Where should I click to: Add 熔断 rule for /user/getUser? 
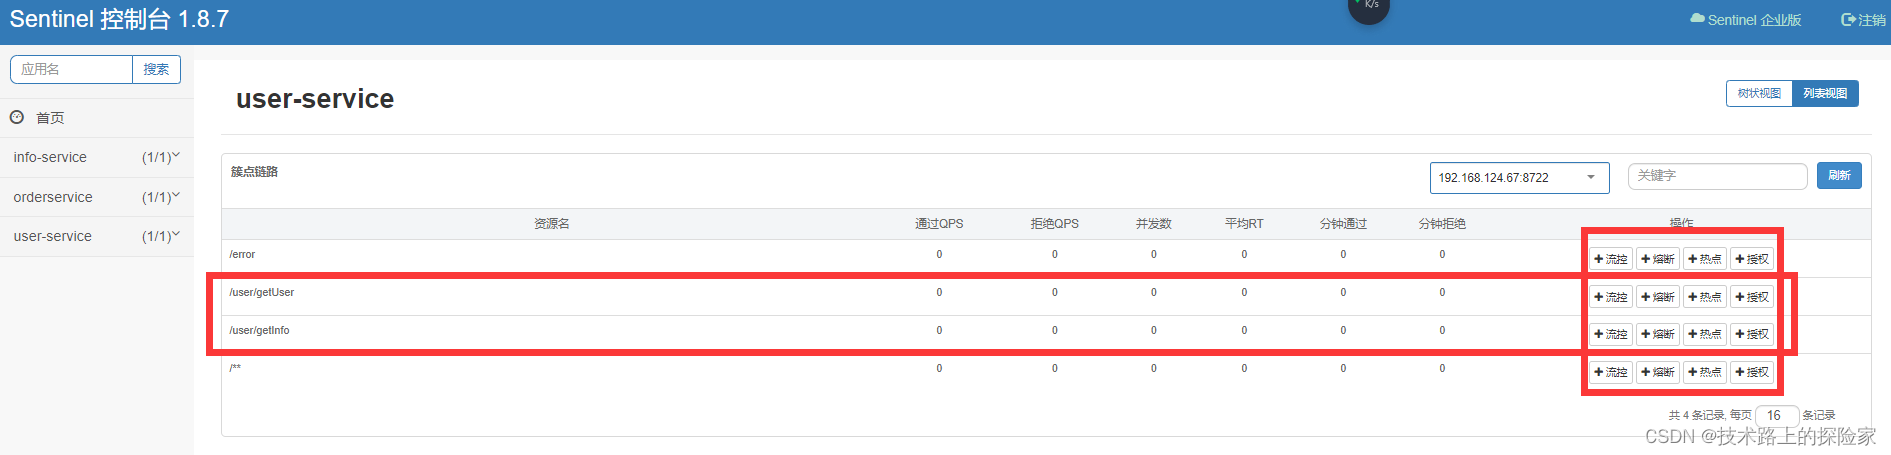pos(1658,297)
